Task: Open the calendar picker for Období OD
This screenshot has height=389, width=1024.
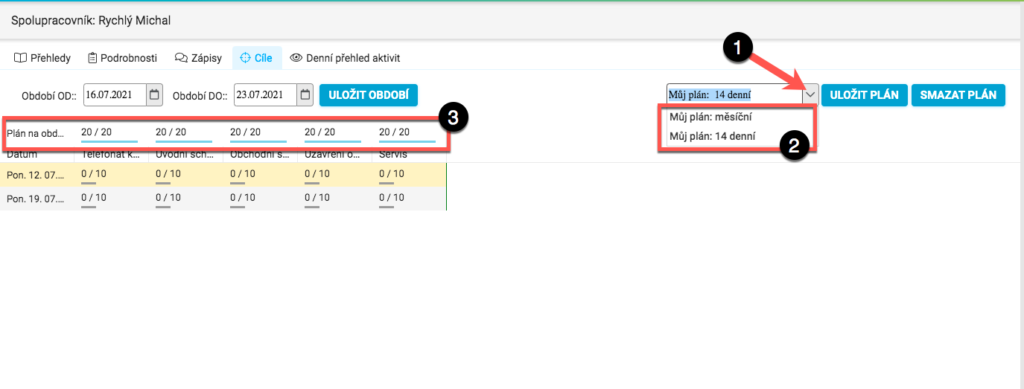Action: [x=155, y=95]
